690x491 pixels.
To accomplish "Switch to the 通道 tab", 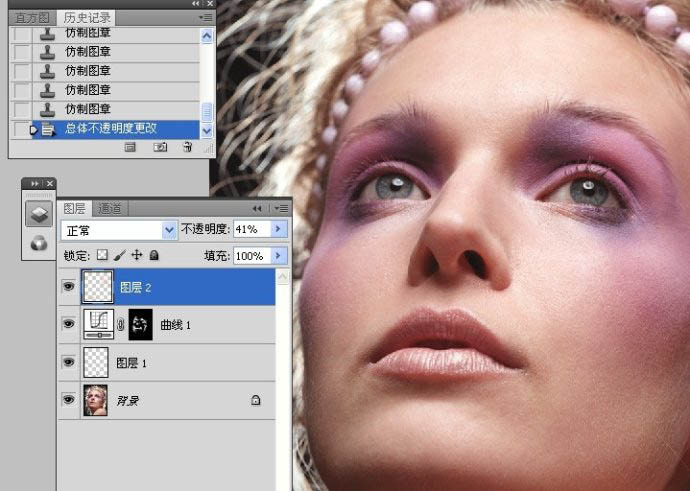I will [x=109, y=209].
